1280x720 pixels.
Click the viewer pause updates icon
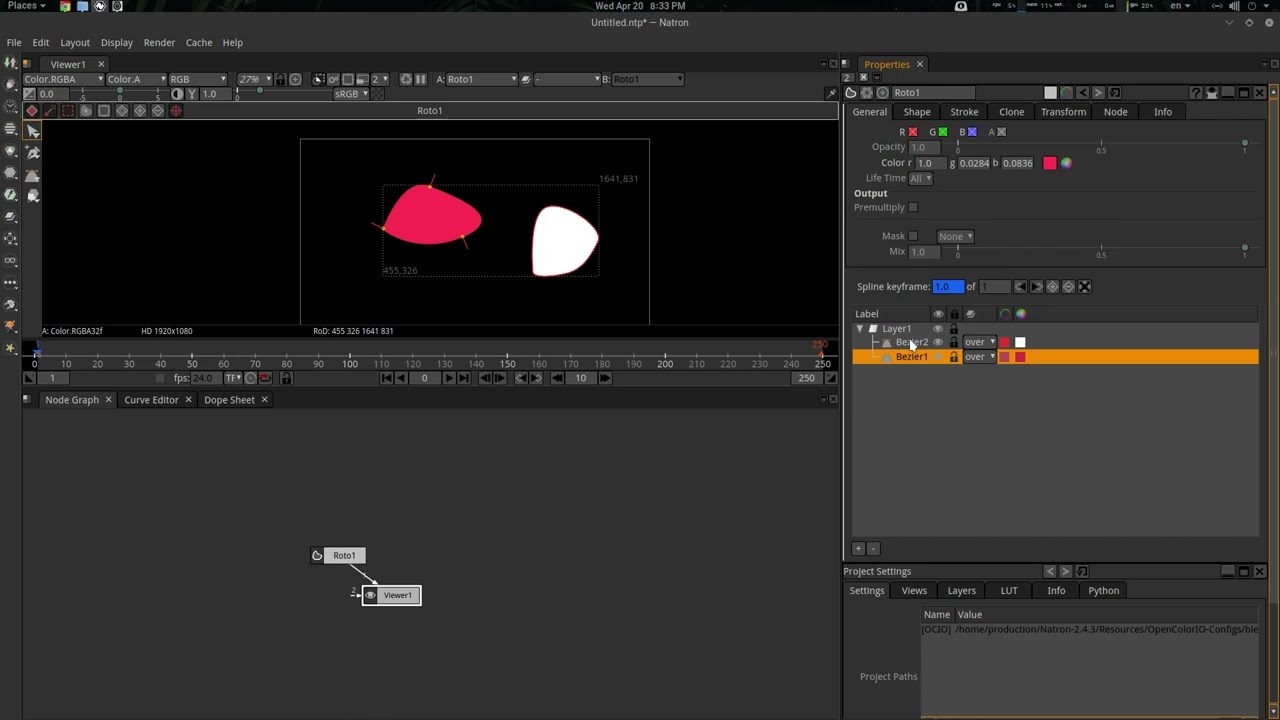[421, 79]
